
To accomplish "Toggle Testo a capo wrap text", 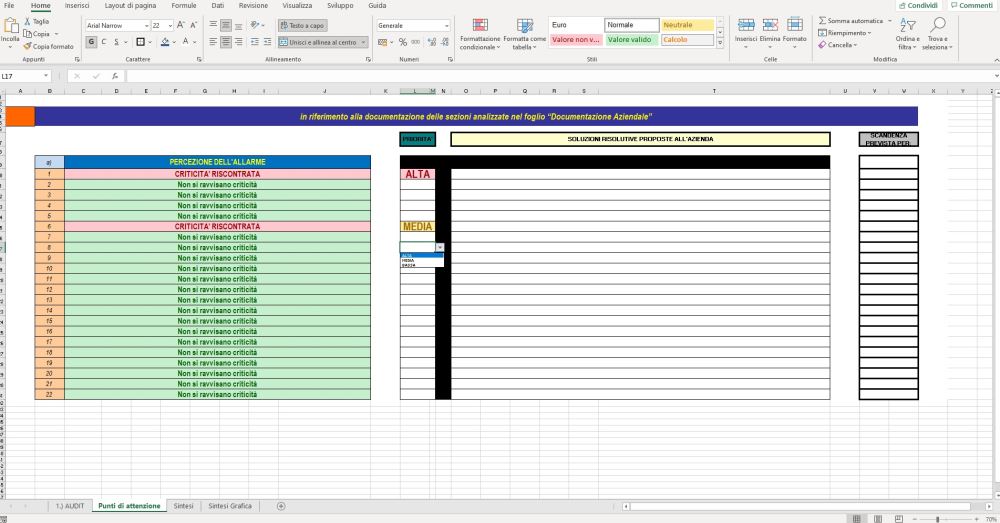I will click(302, 26).
